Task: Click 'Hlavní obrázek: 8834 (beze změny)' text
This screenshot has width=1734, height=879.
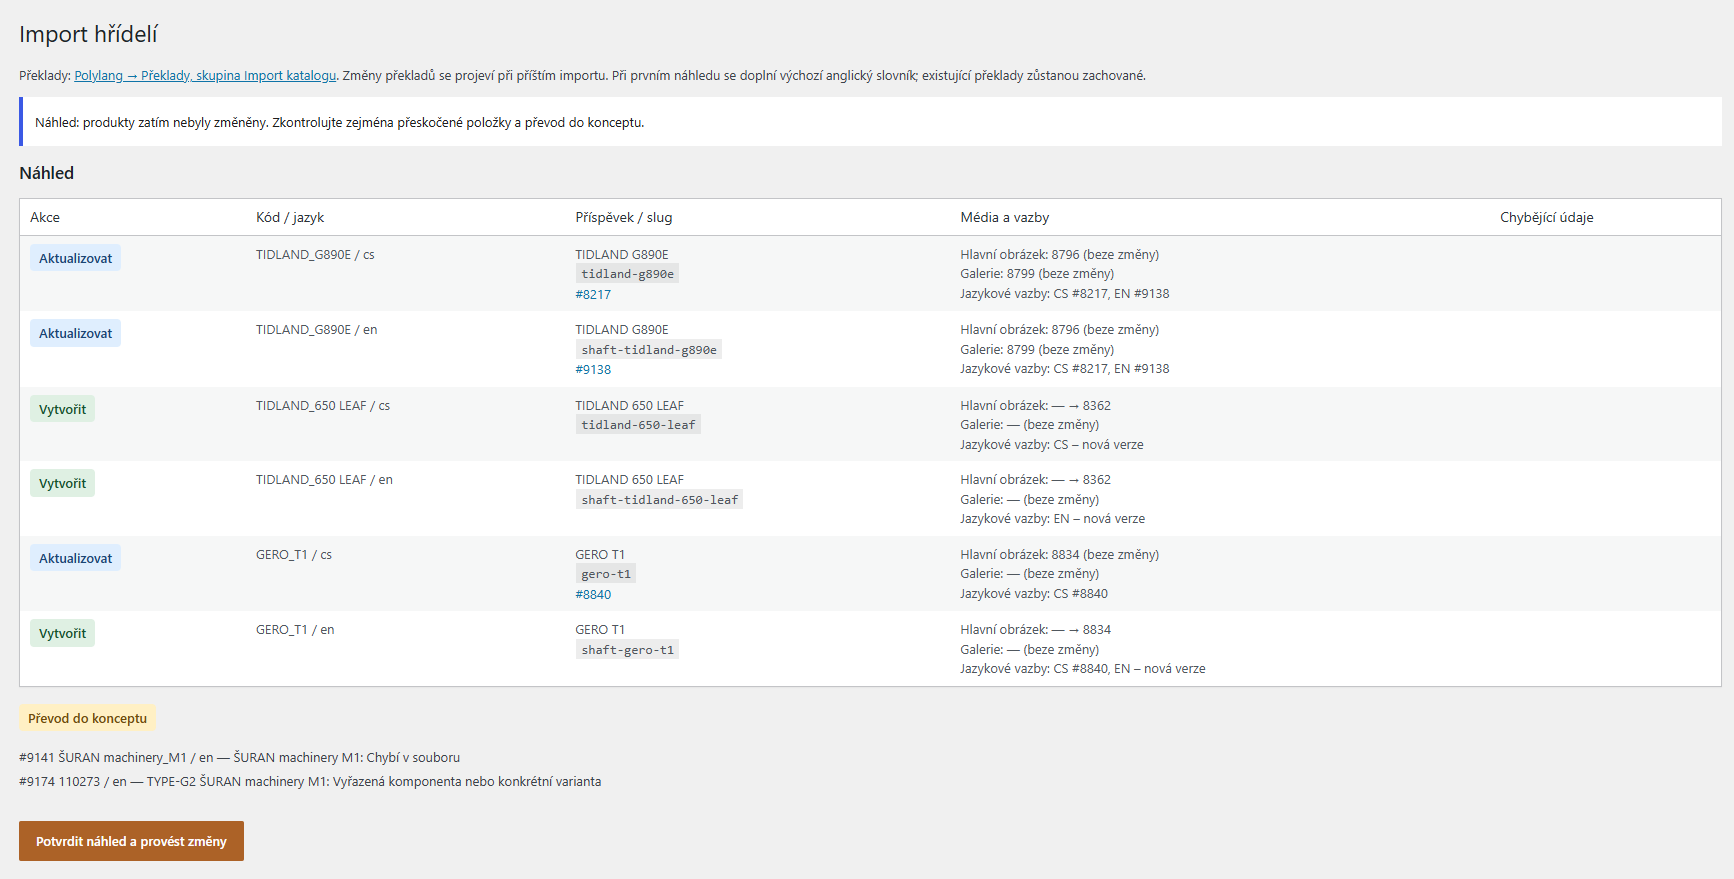Action: point(1060,555)
